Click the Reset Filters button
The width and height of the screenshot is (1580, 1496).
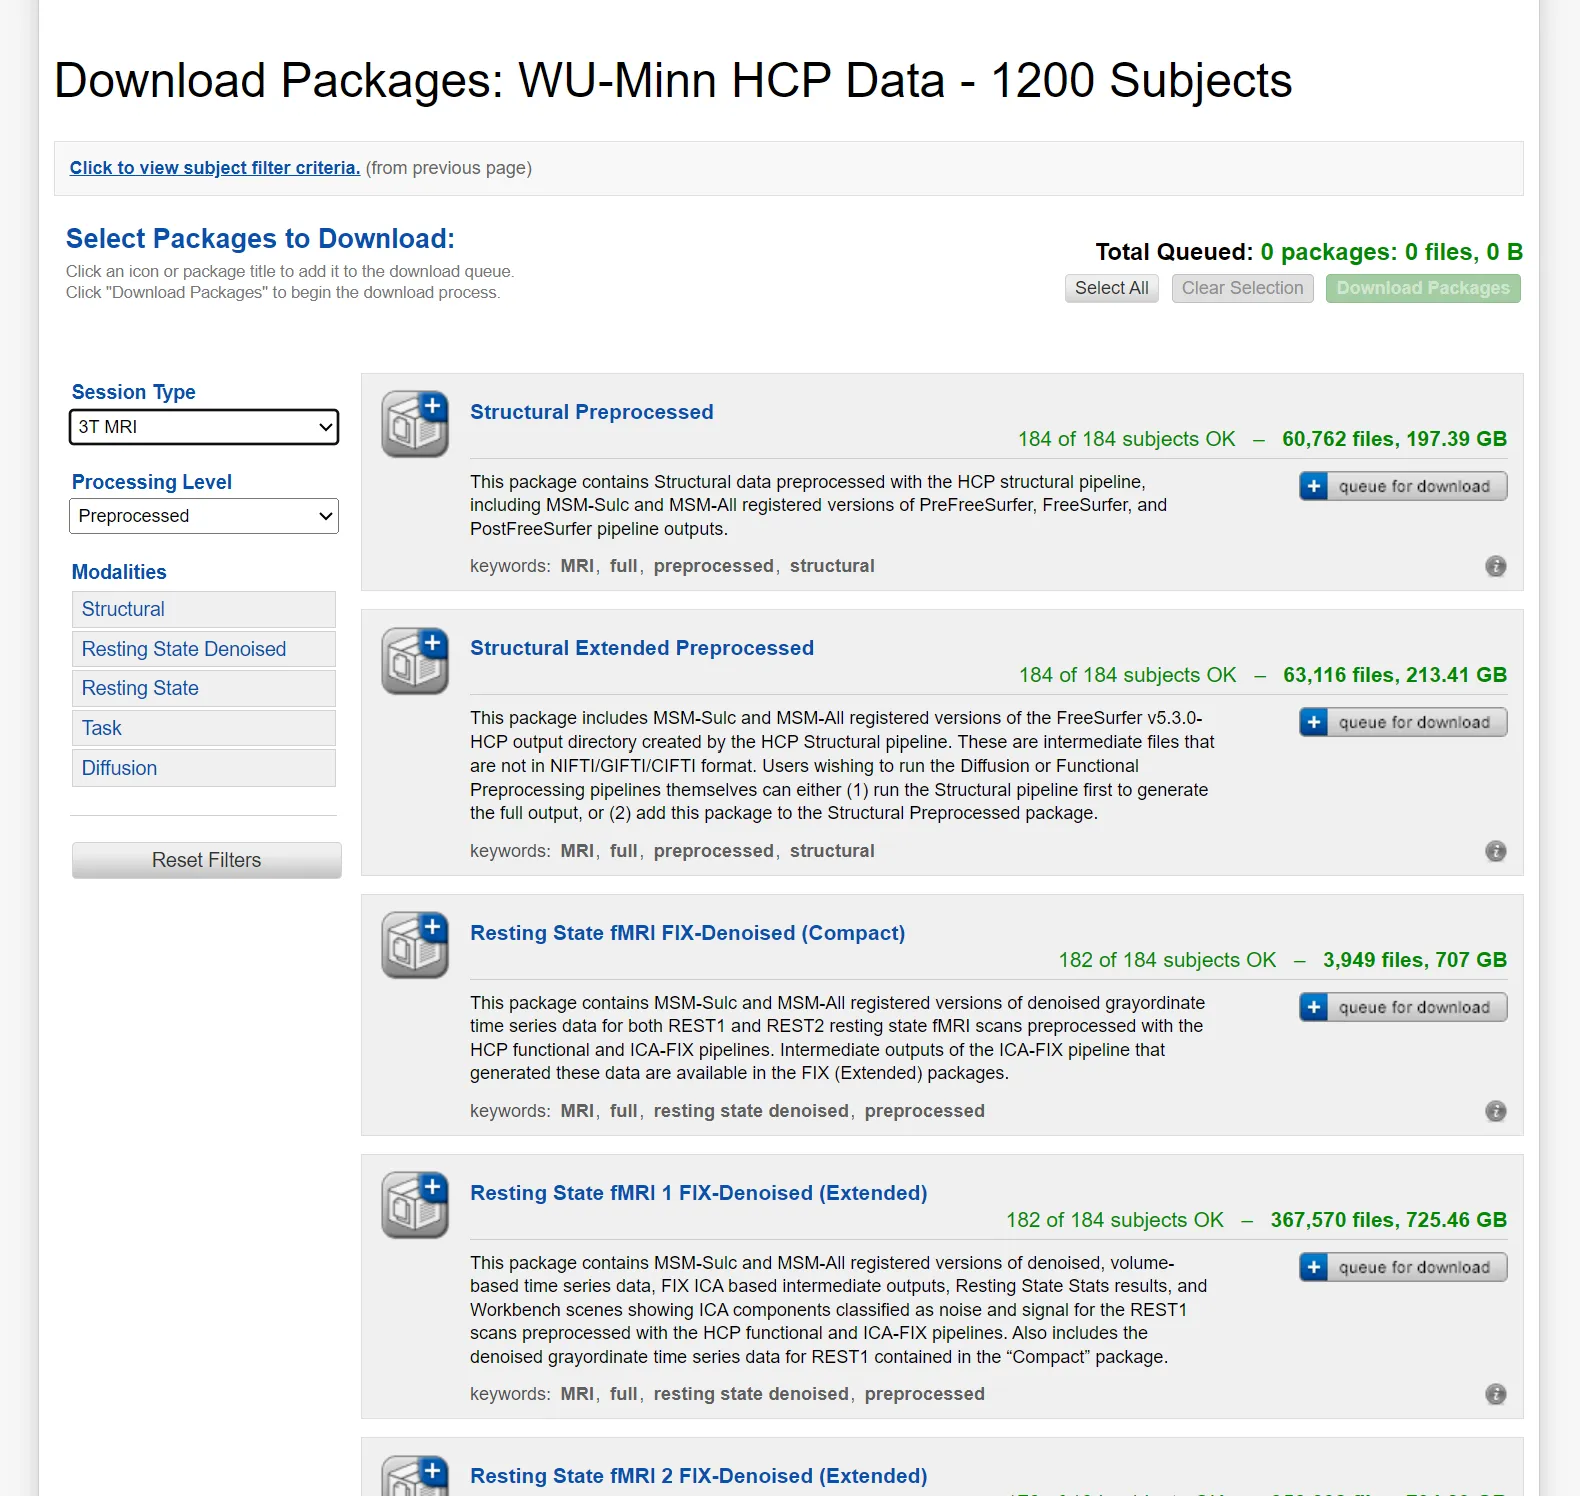click(207, 860)
